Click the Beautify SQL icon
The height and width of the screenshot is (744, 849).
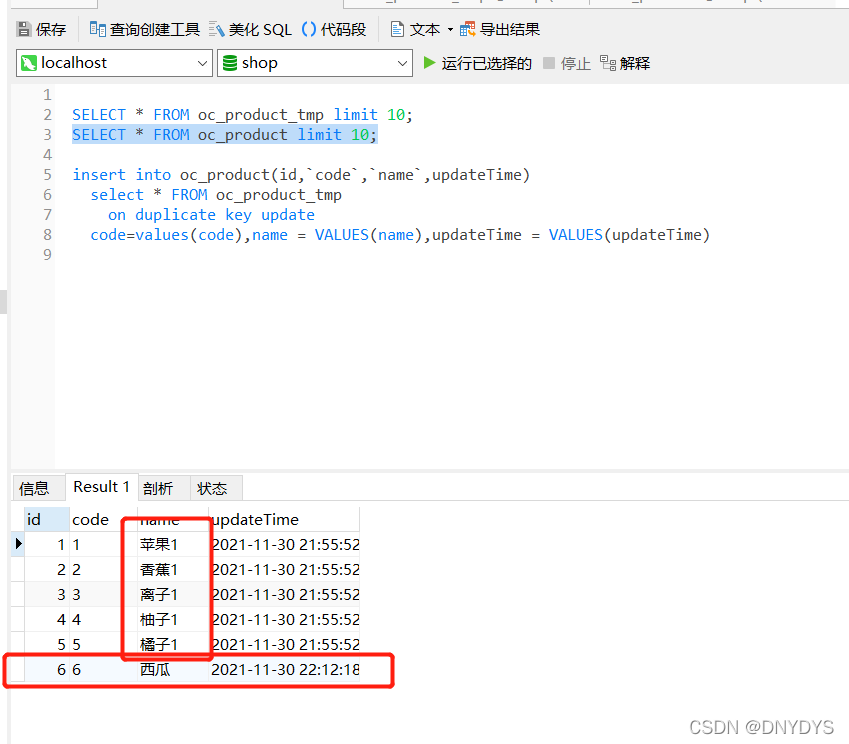(x=217, y=29)
